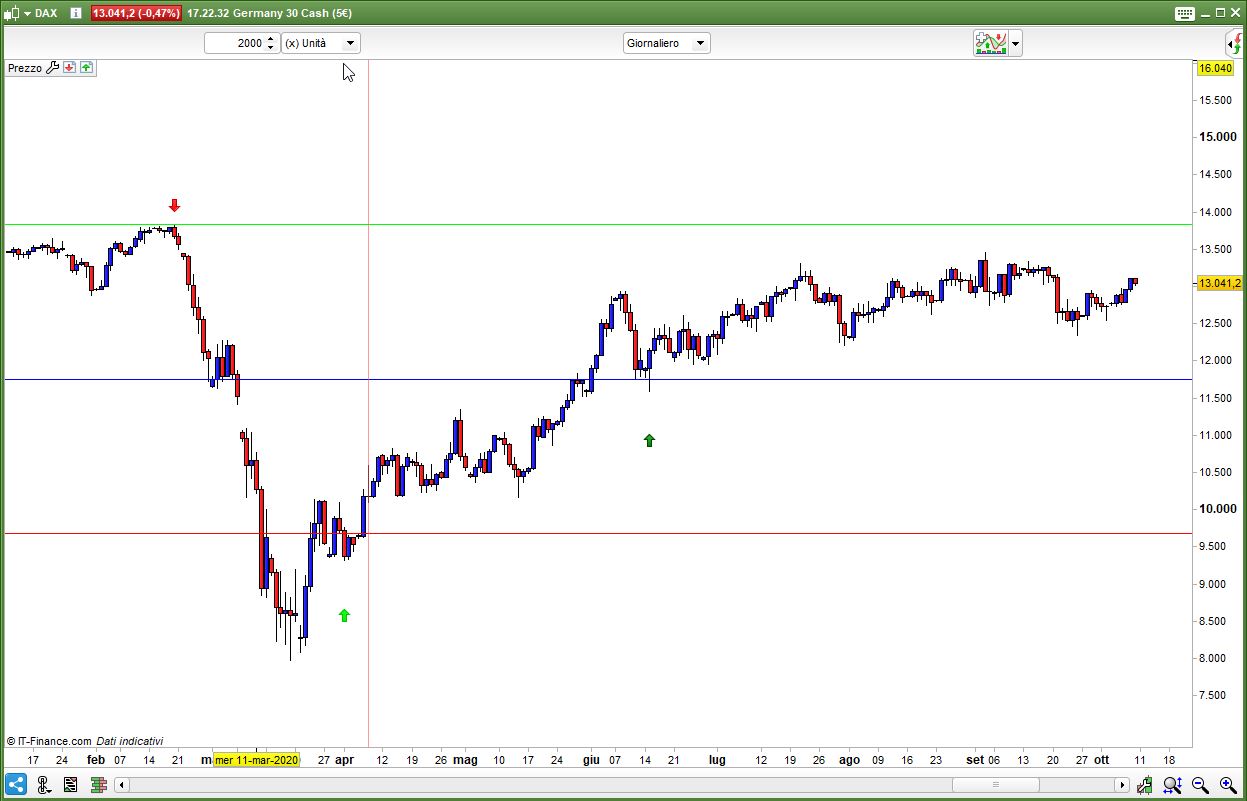Open the chart style candlestick icon
The width and height of the screenshot is (1247, 801).
click(x=12, y=13)
